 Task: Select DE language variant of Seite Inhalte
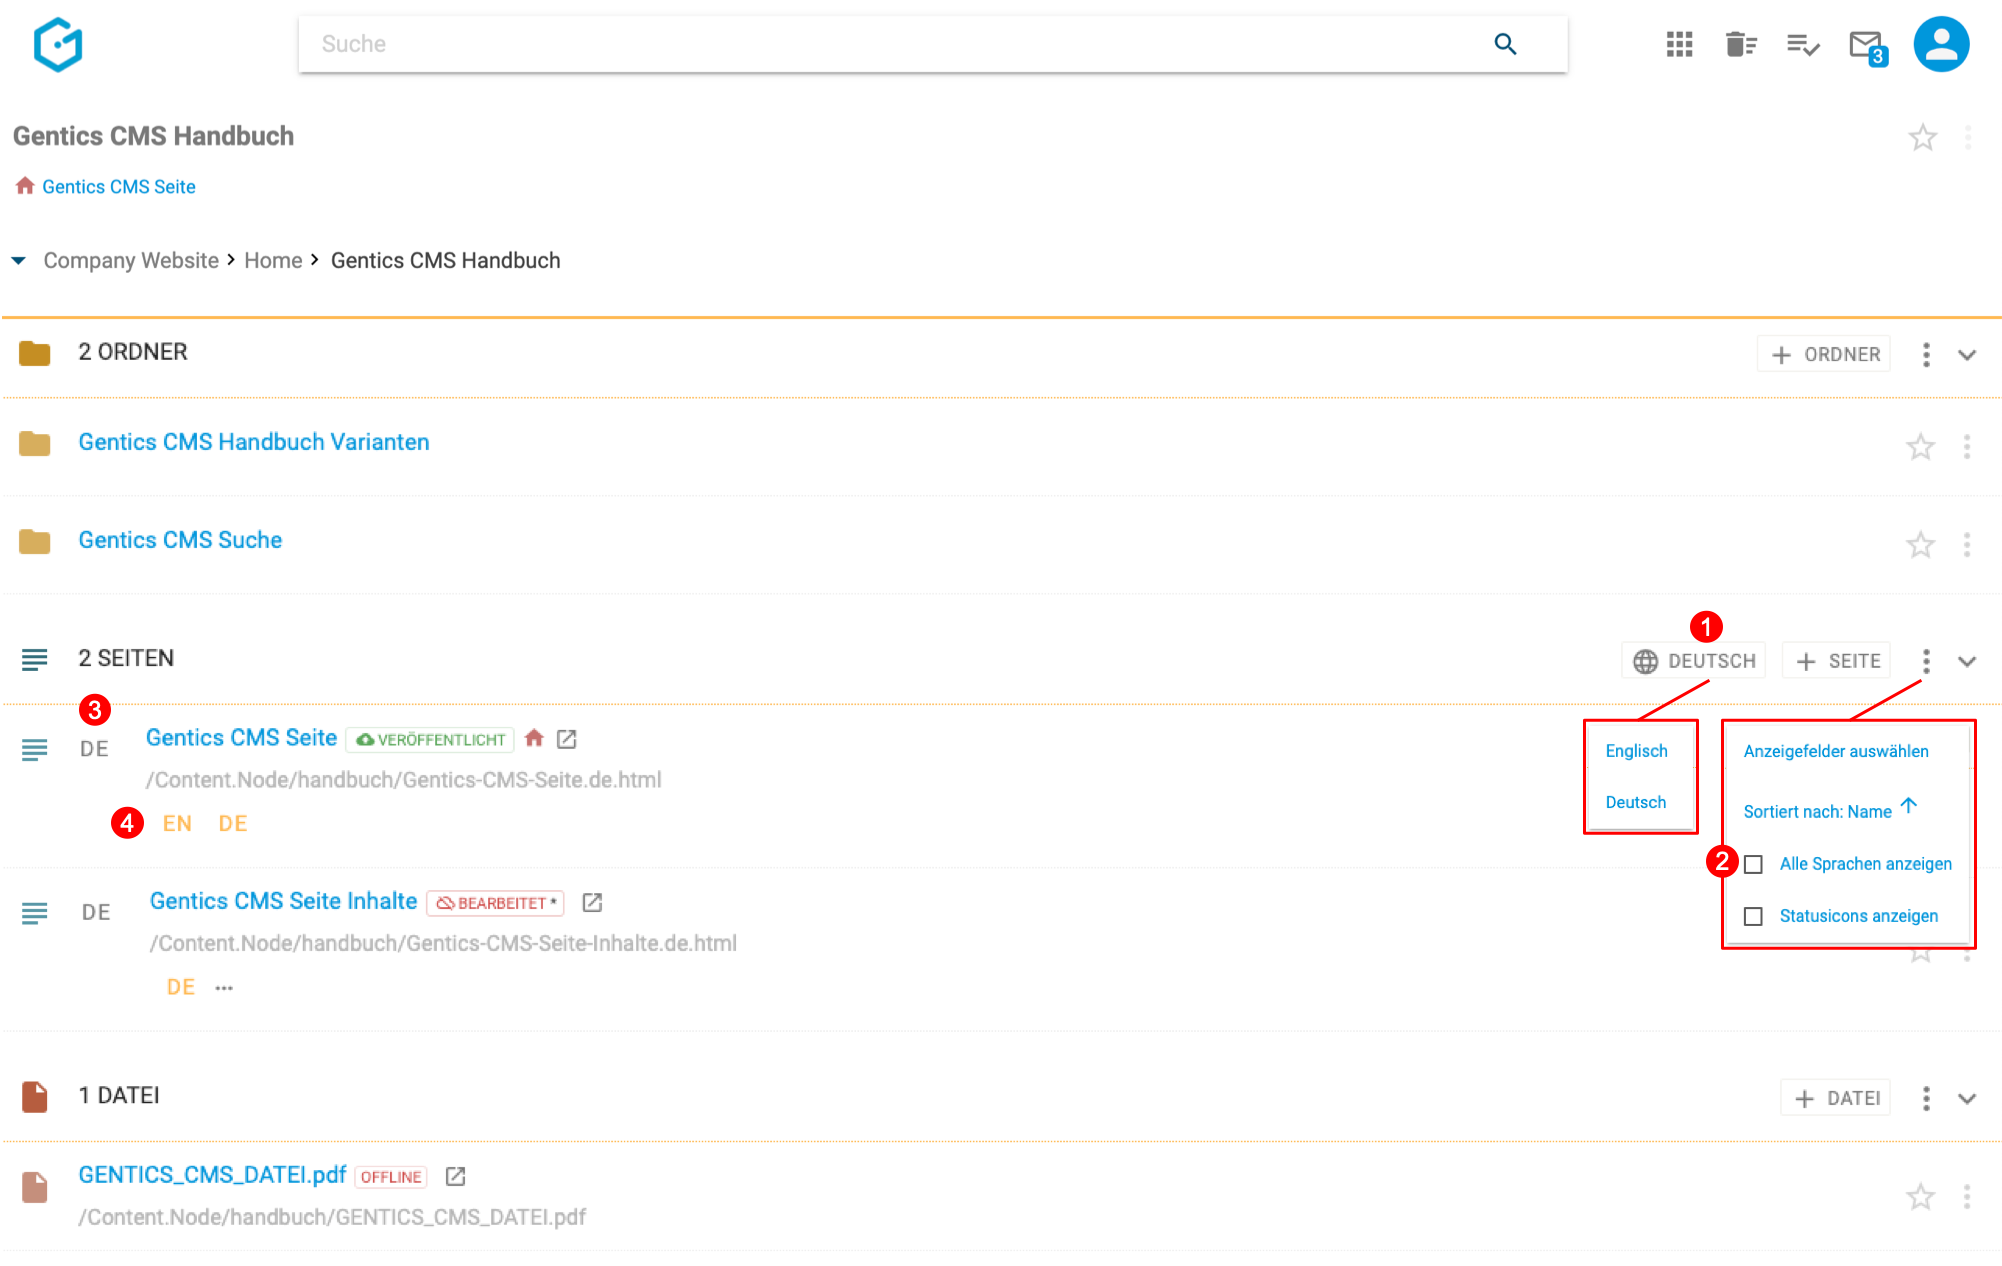pos(181,987)
